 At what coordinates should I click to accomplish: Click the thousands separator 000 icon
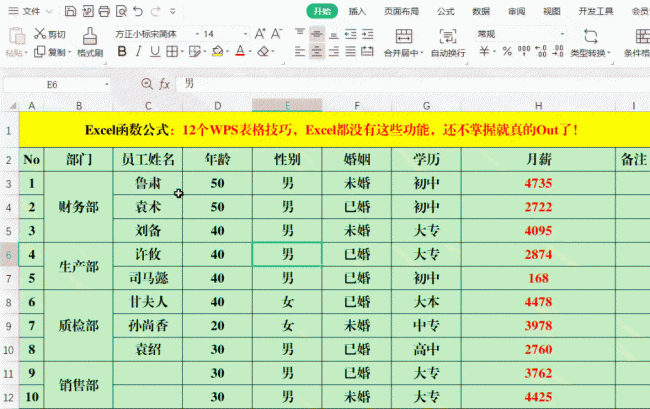(524, 51)
